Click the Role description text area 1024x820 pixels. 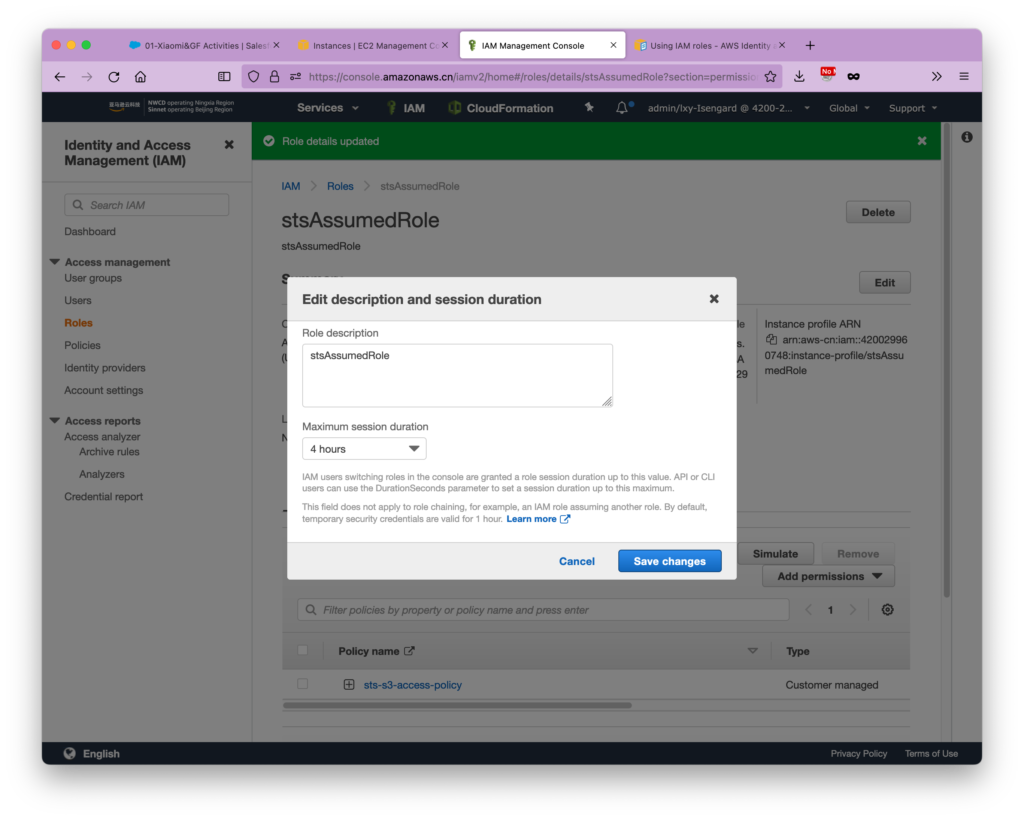457,375
